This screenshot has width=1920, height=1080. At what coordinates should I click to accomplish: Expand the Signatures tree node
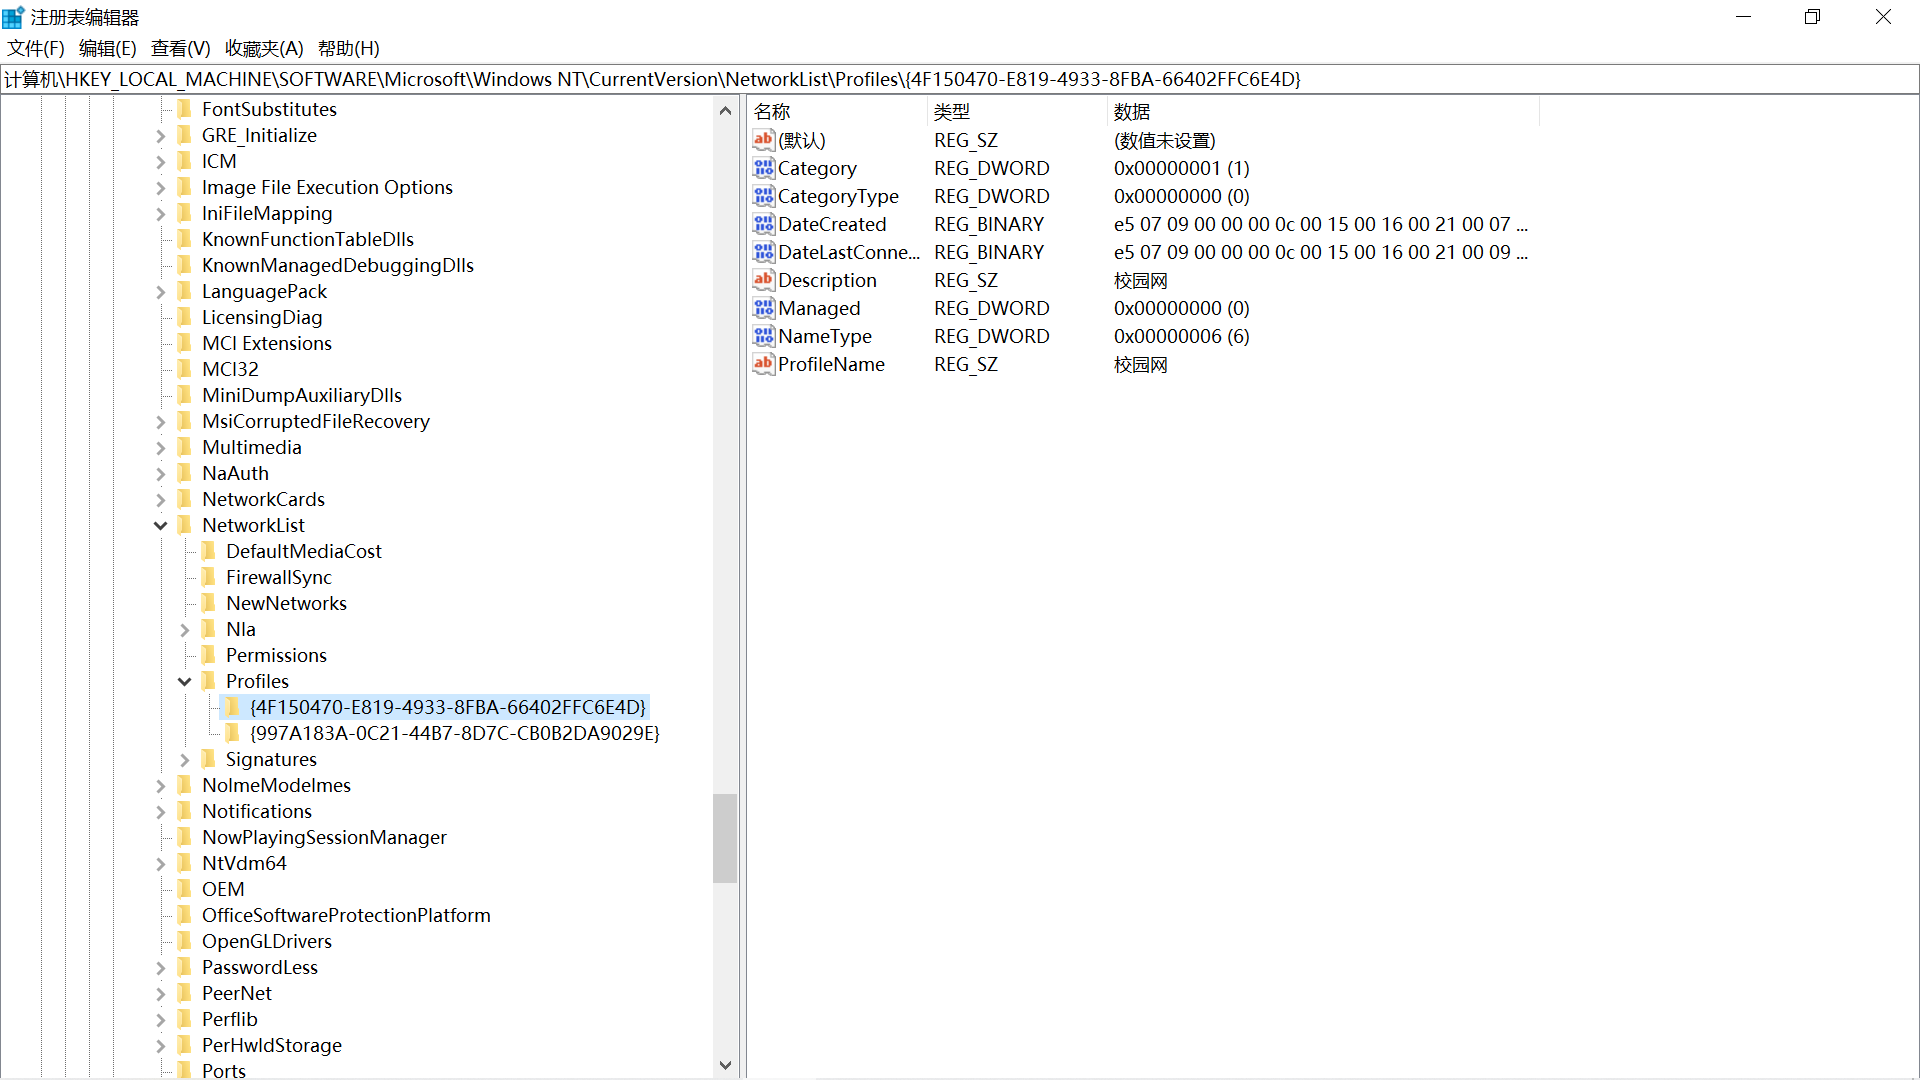184,760
